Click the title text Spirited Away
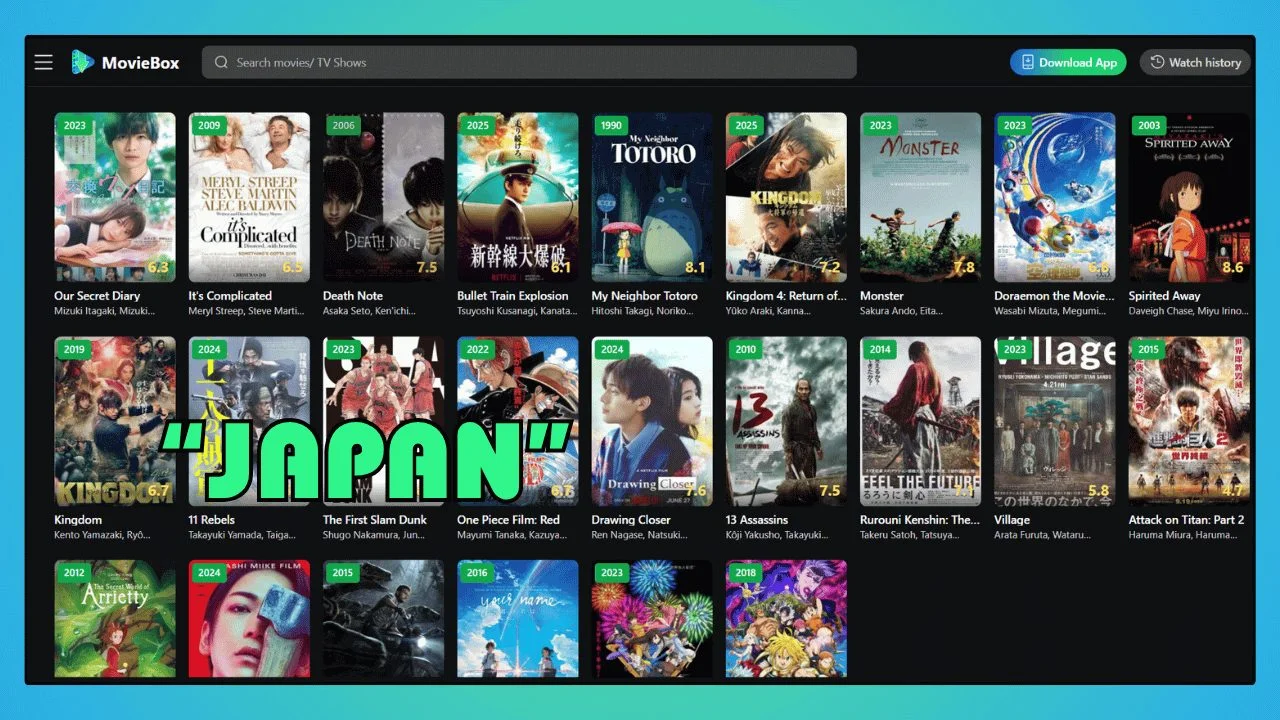Viewport: 1280px width, 720px height. pyautogui.click(x=1165, y=296)
